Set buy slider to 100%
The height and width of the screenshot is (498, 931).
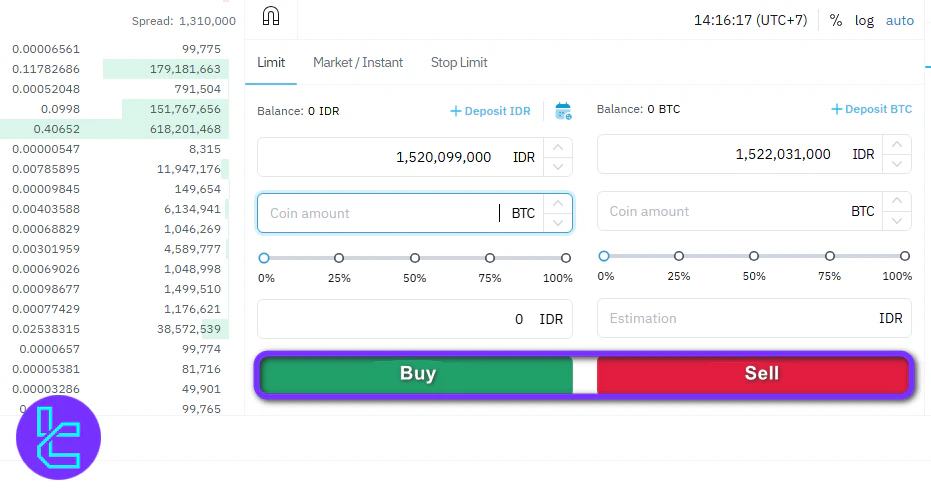pyautogui.click(x=566, y=258)
